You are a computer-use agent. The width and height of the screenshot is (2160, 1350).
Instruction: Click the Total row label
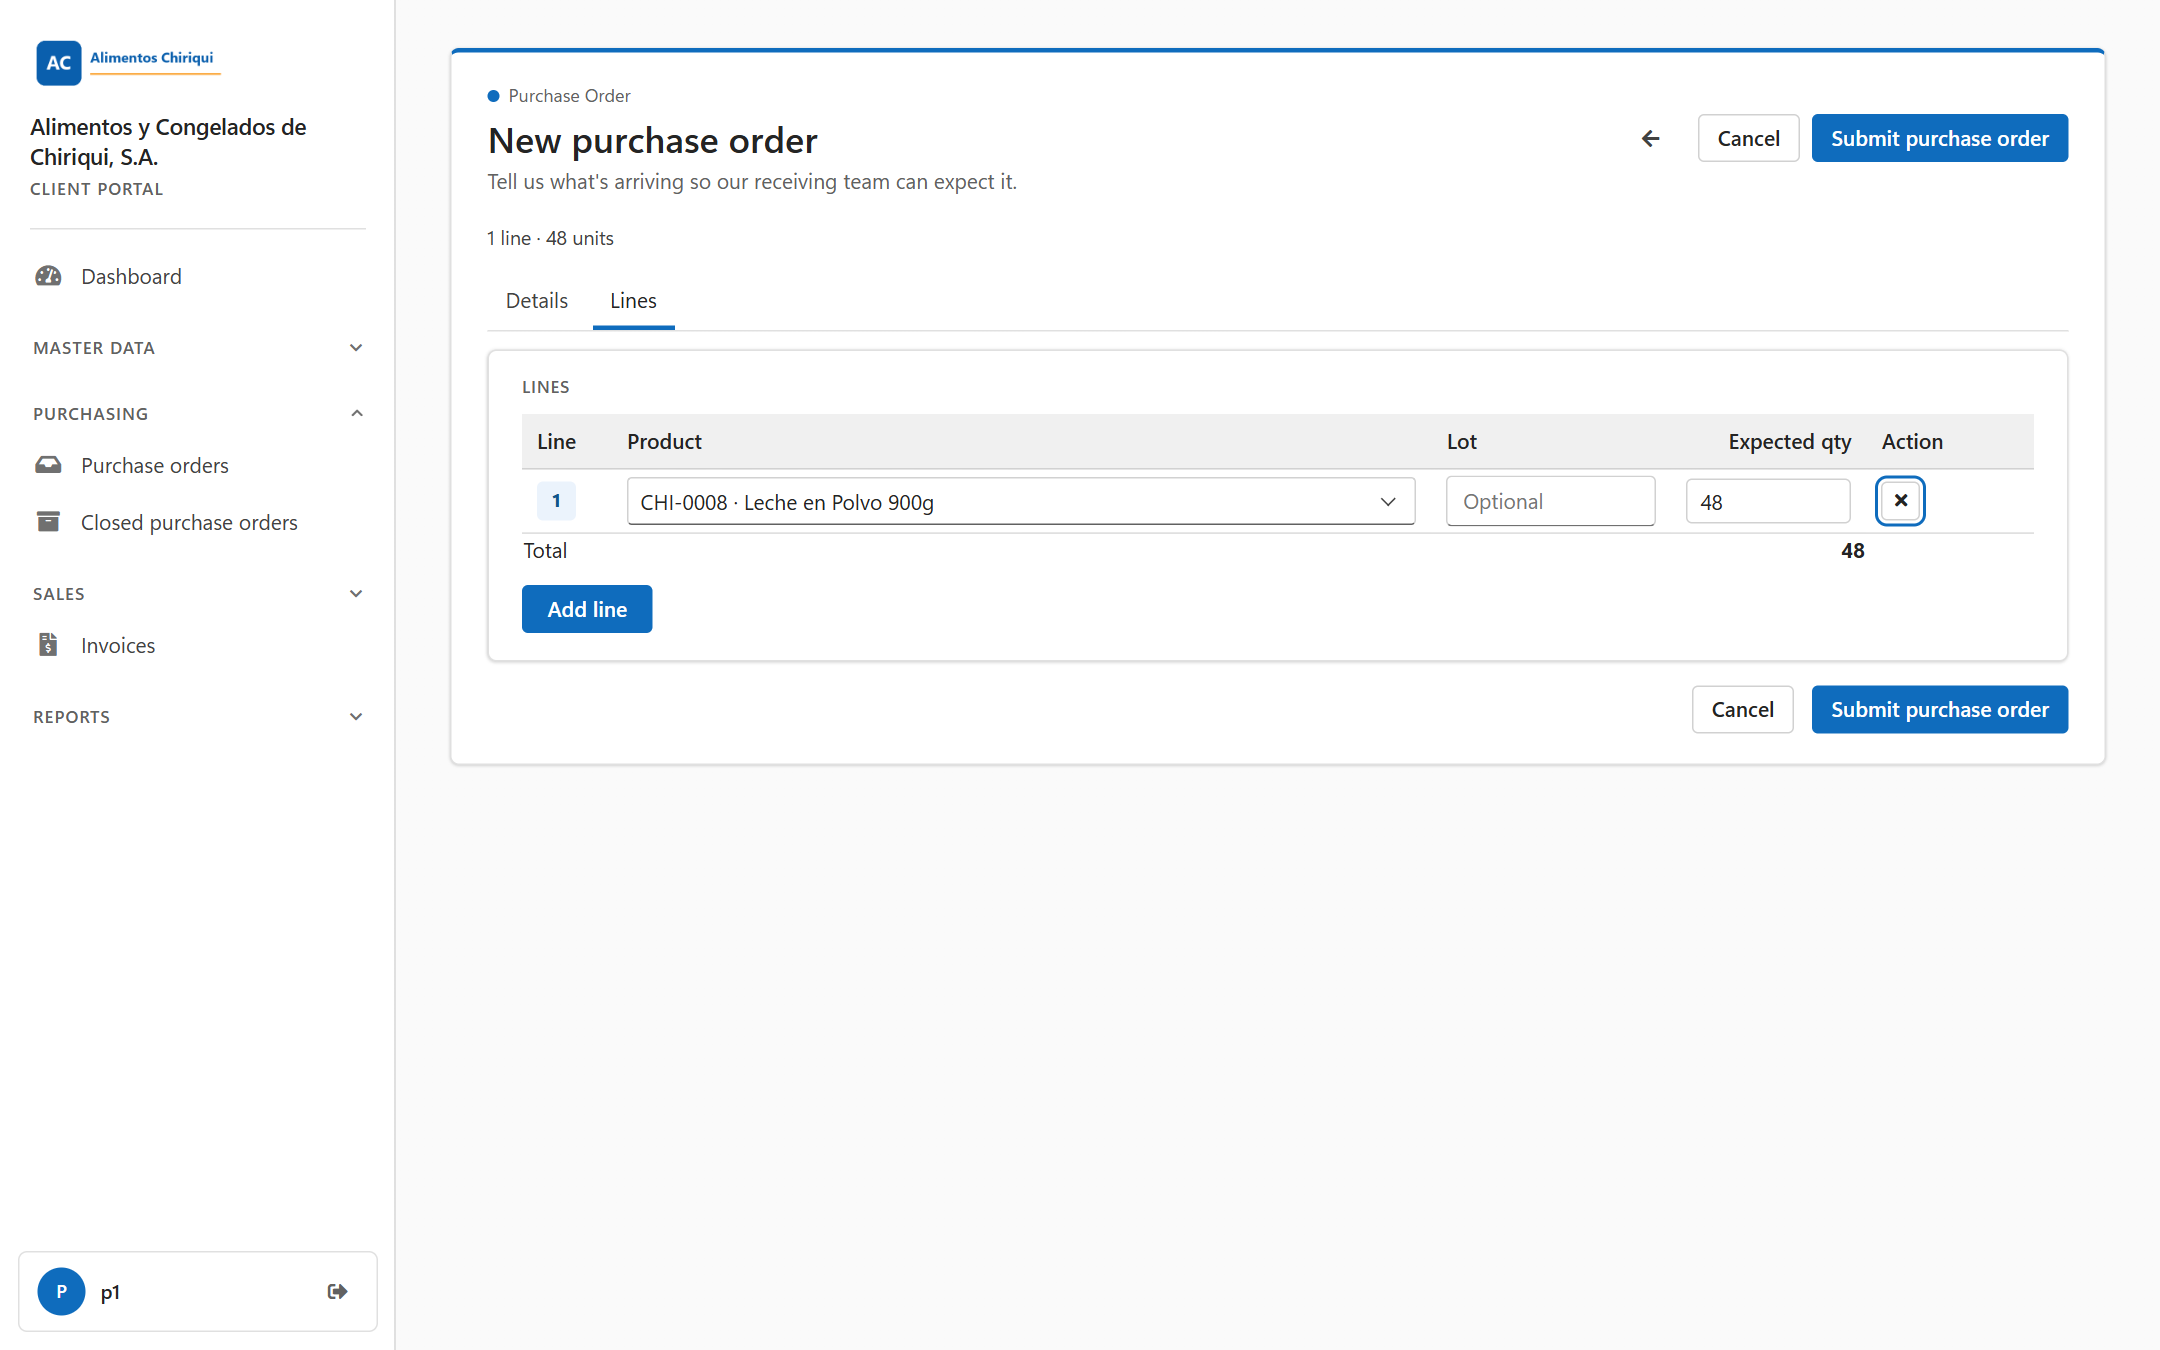click(x=545, y=550)
